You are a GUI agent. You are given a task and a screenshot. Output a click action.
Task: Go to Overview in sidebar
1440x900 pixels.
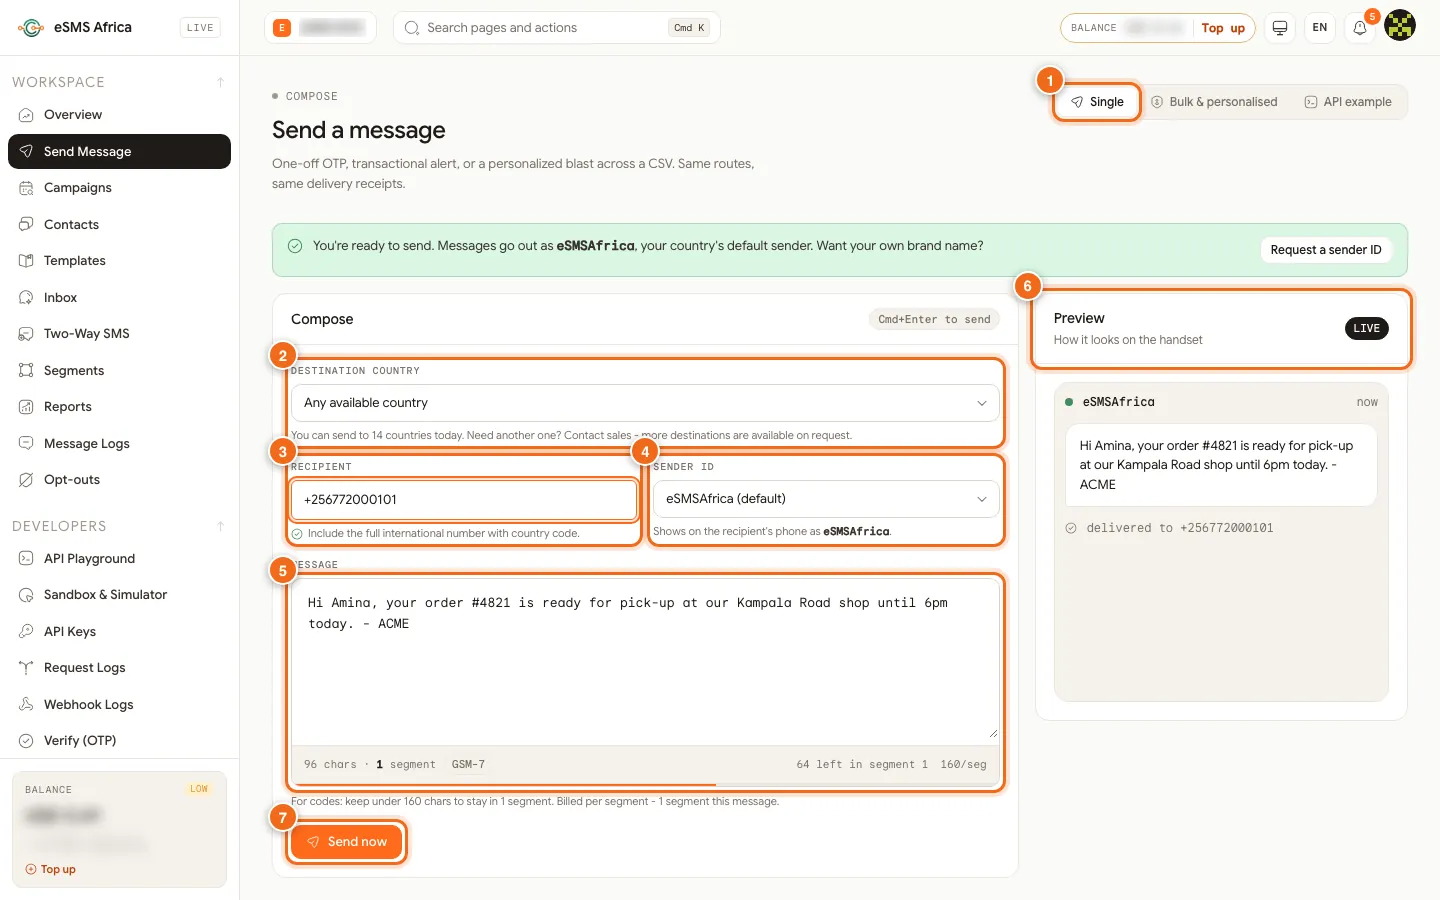[x=119, y=115]
